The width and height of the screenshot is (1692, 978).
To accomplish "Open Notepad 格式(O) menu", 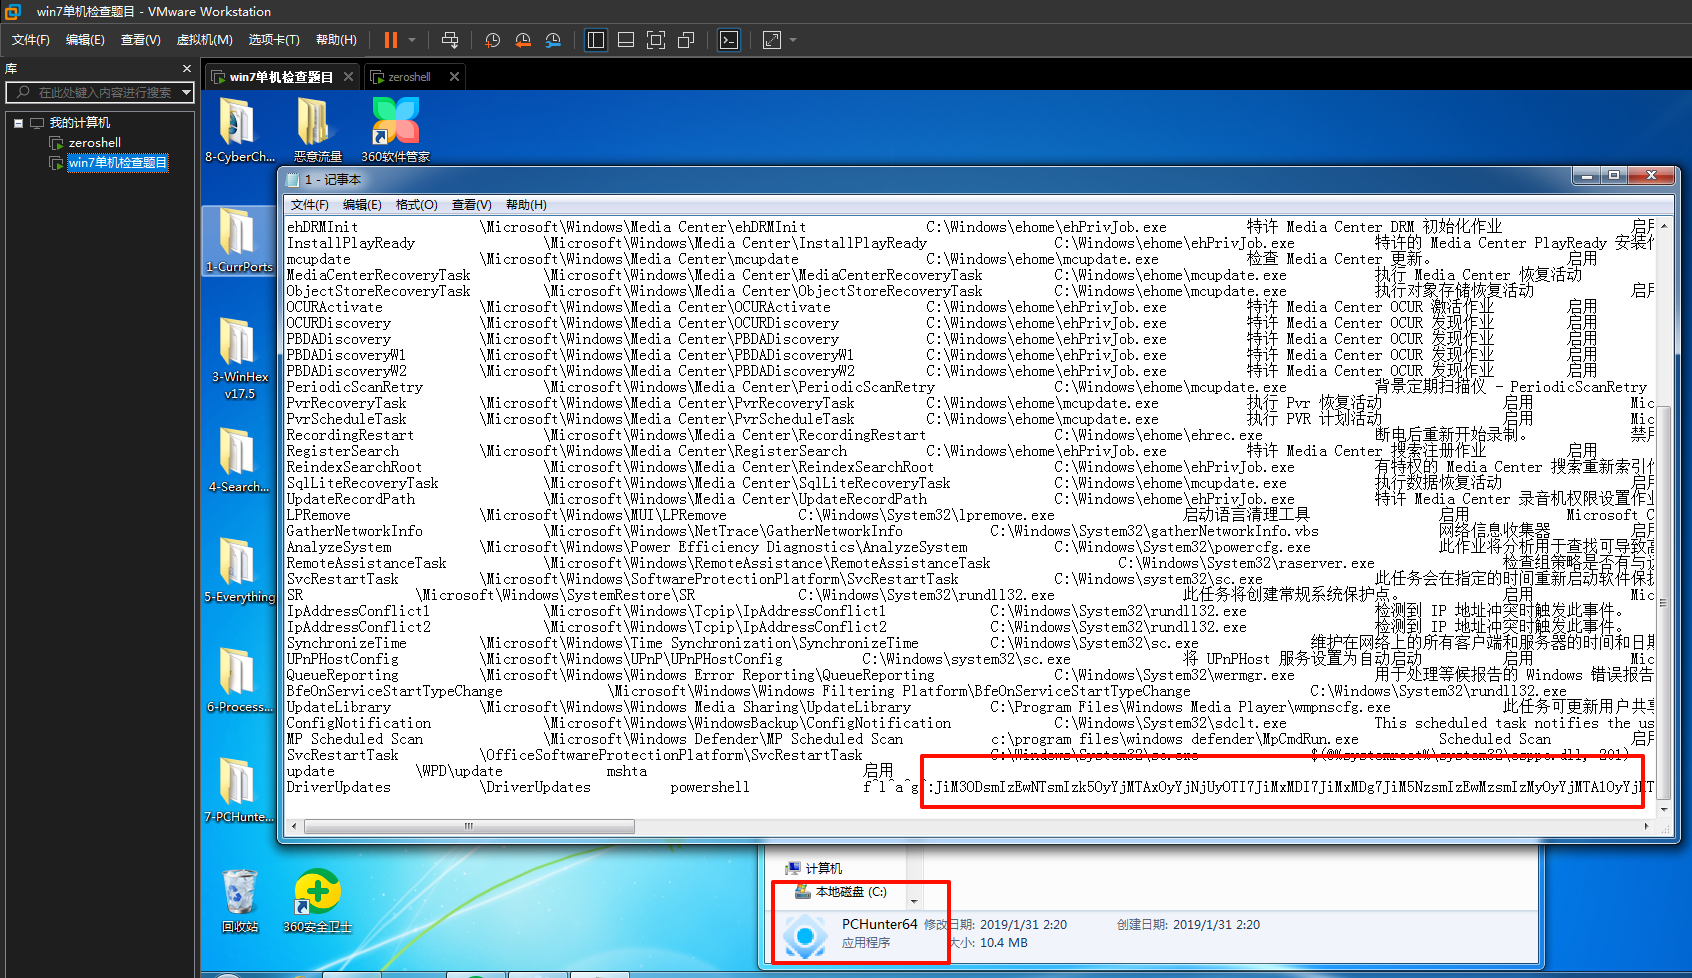I will click(416, 205).
